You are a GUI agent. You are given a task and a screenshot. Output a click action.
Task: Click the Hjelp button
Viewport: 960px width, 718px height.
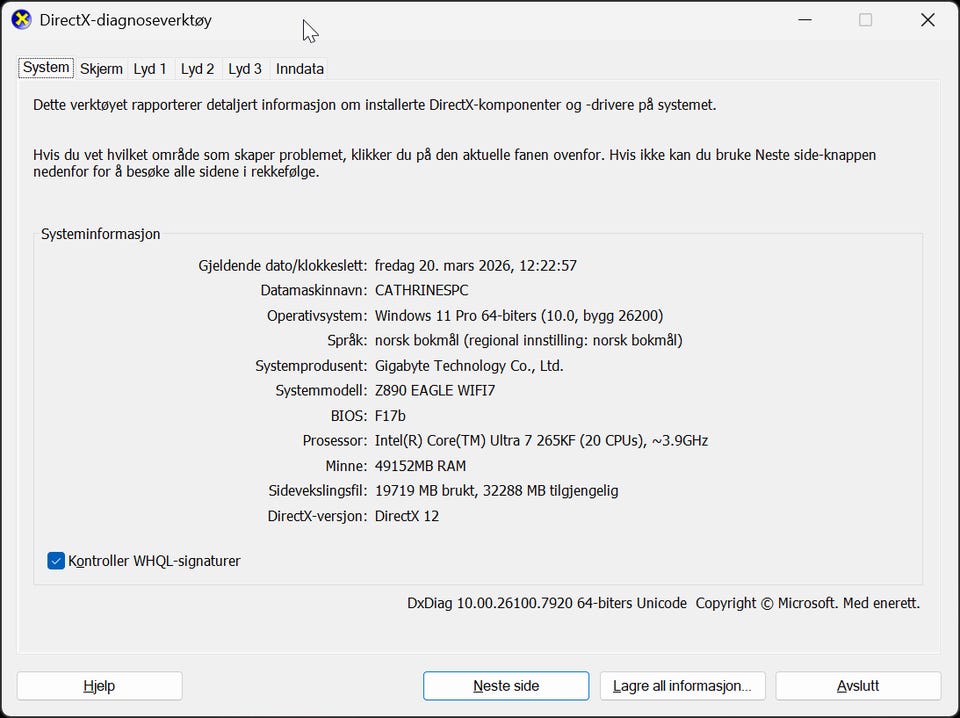point(99,686)
